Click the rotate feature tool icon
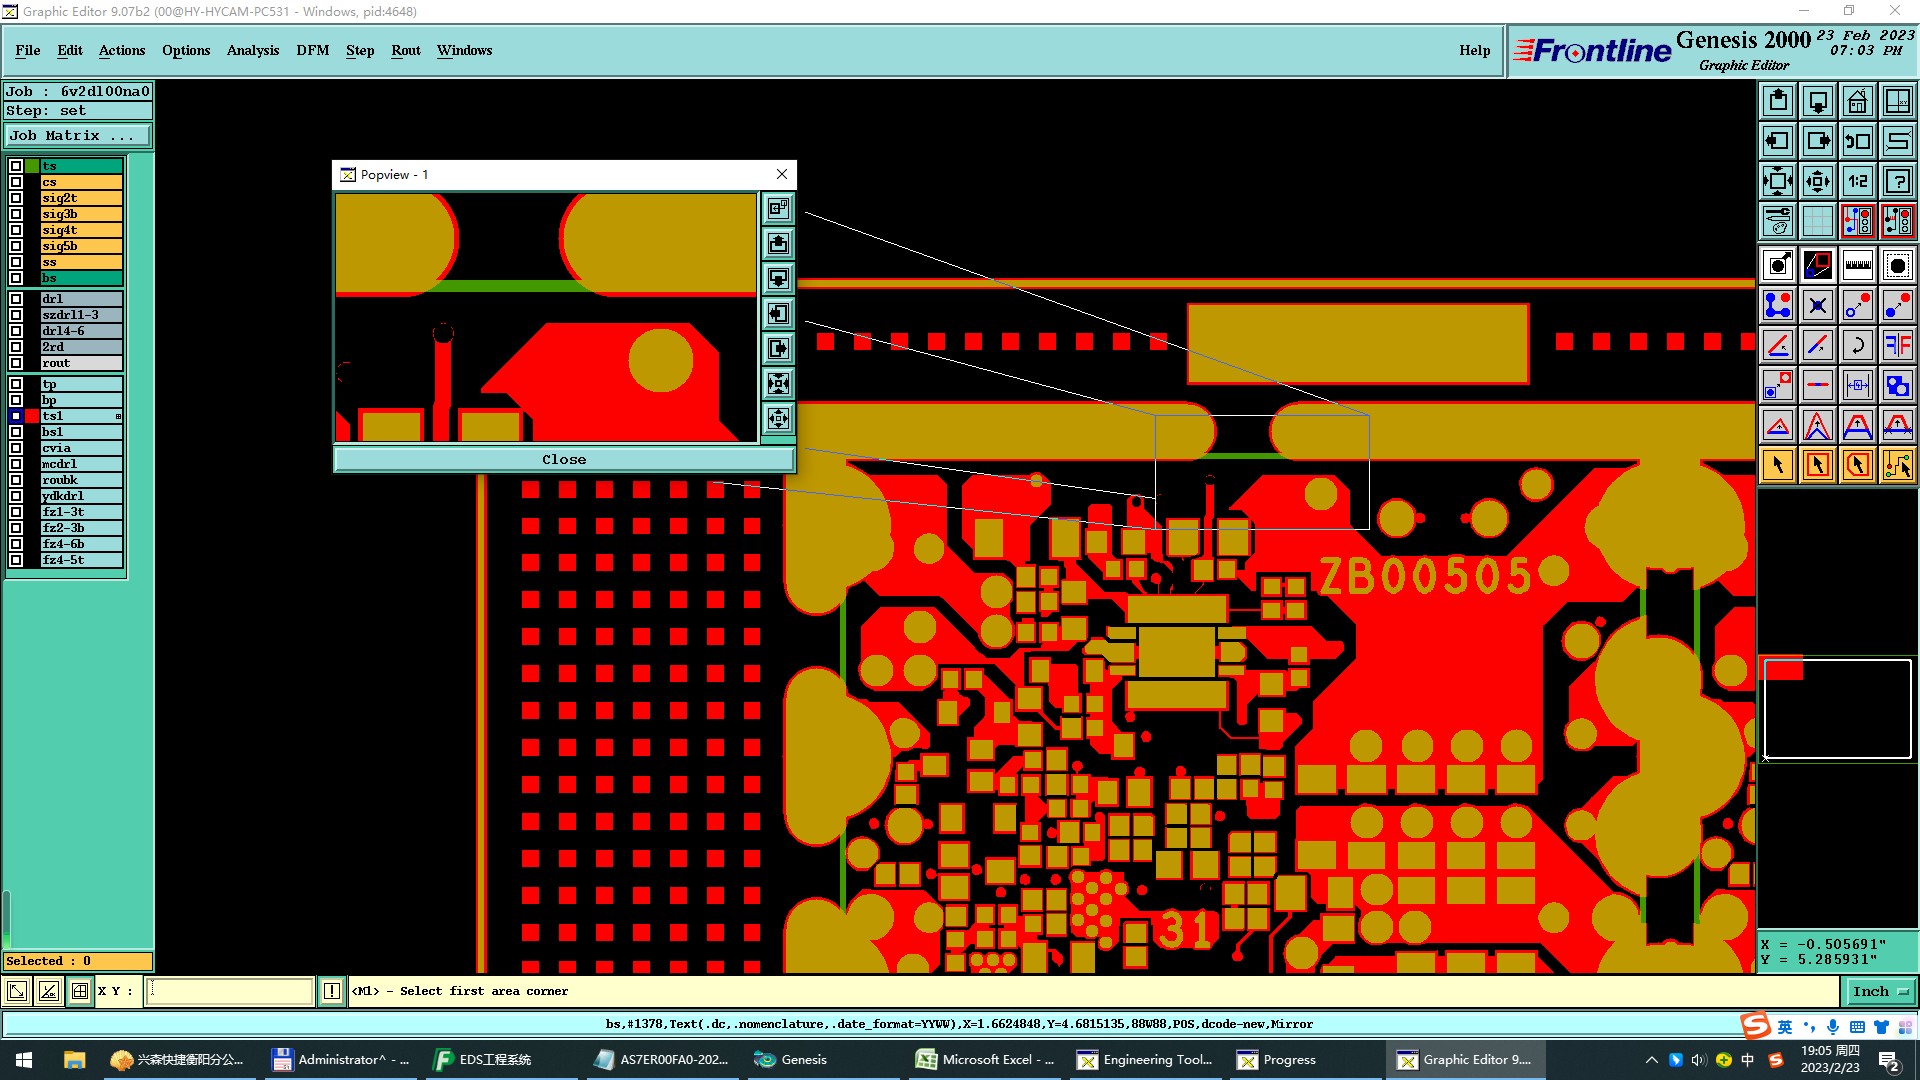Image resolution: width=1920 pixels, height=1080 pixels. point(1857,345)
